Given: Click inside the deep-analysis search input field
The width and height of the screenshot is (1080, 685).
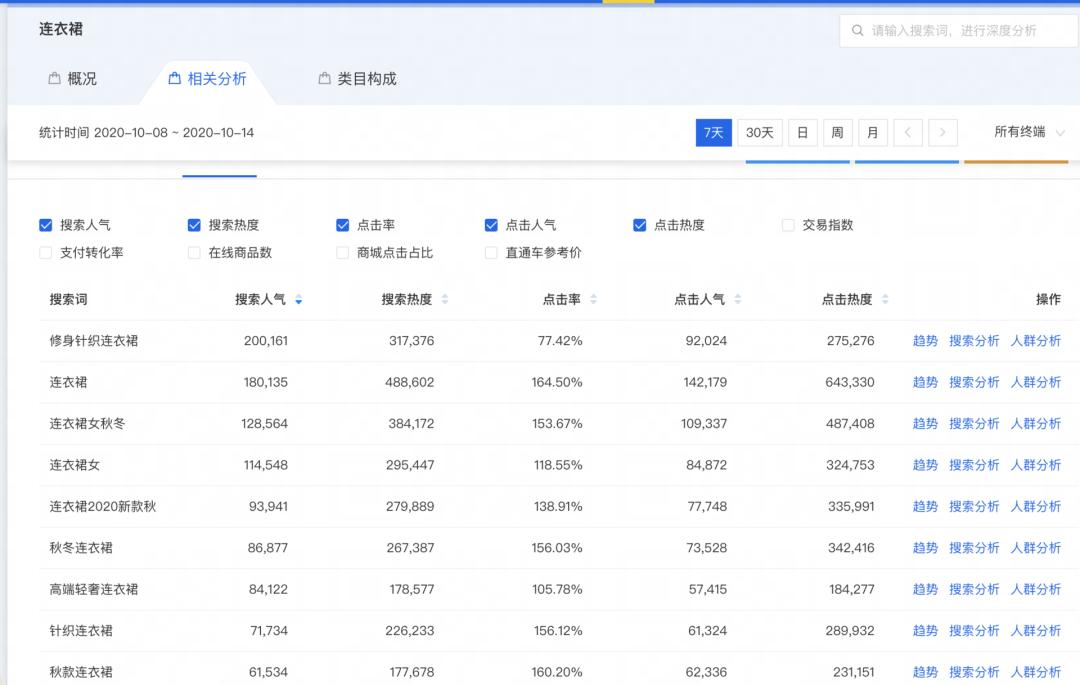Looking at the screenshot, I should click(x=950, y=30).
